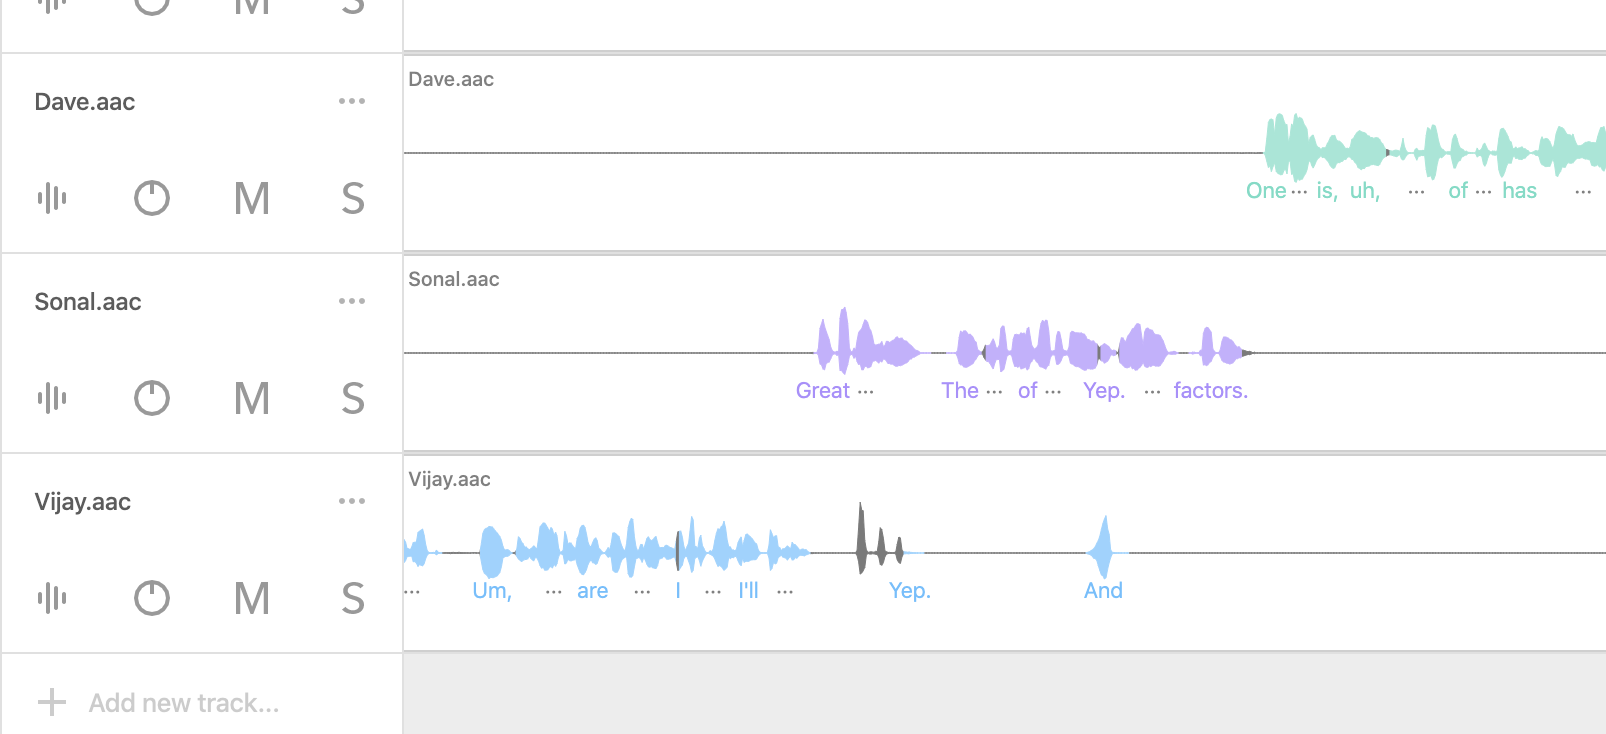
Task: Solo the Vijay.aac track
Action: (x=353, y=598)
